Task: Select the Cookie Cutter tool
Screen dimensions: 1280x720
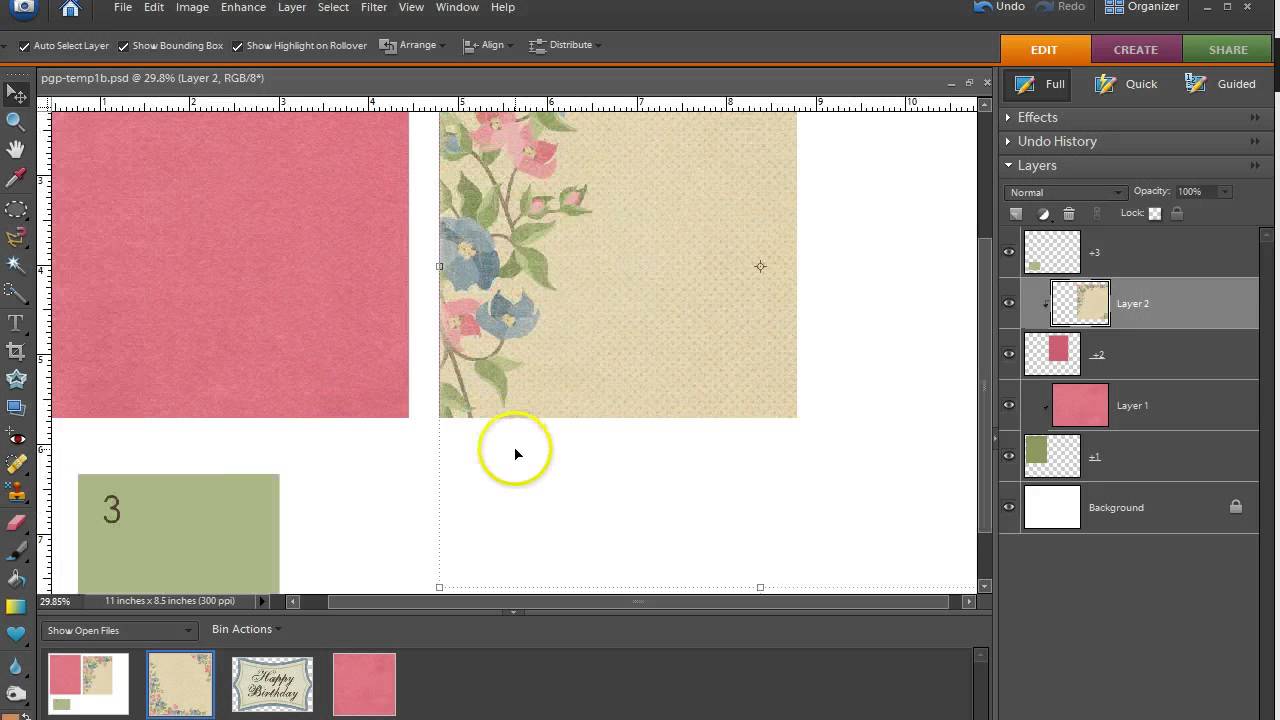Action: coord(16,379)
